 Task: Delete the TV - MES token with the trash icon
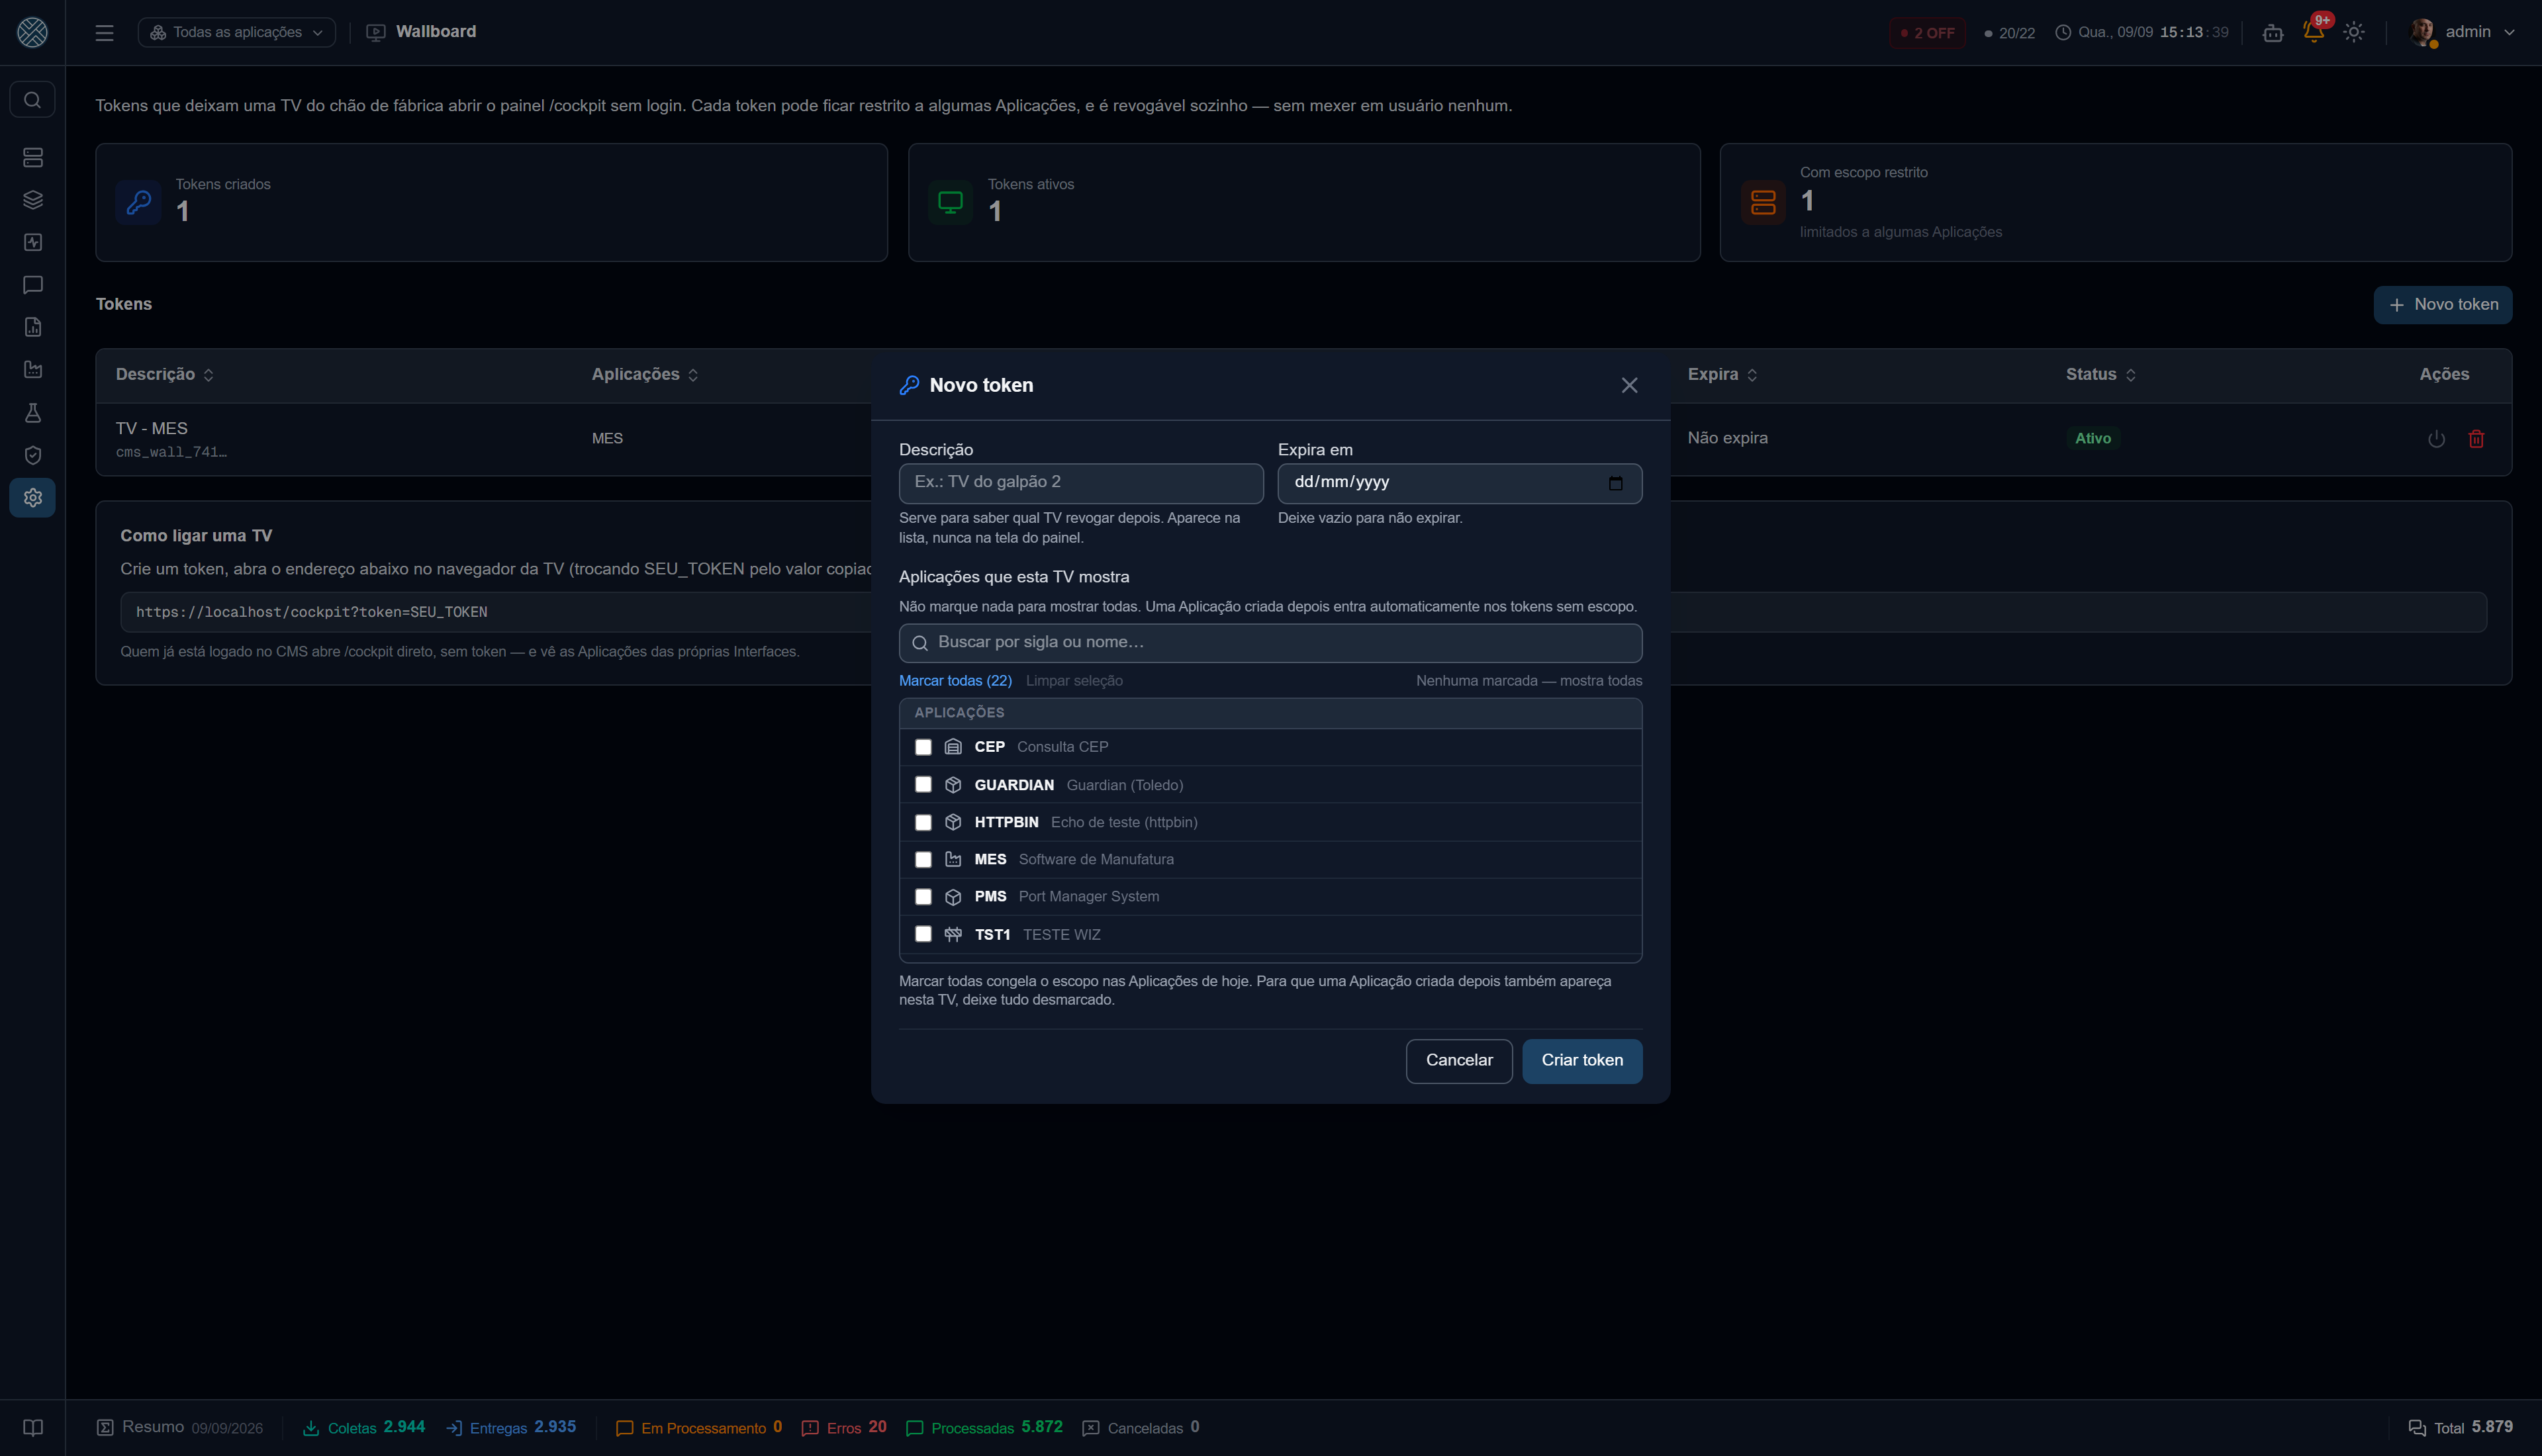click(2476, 439)
